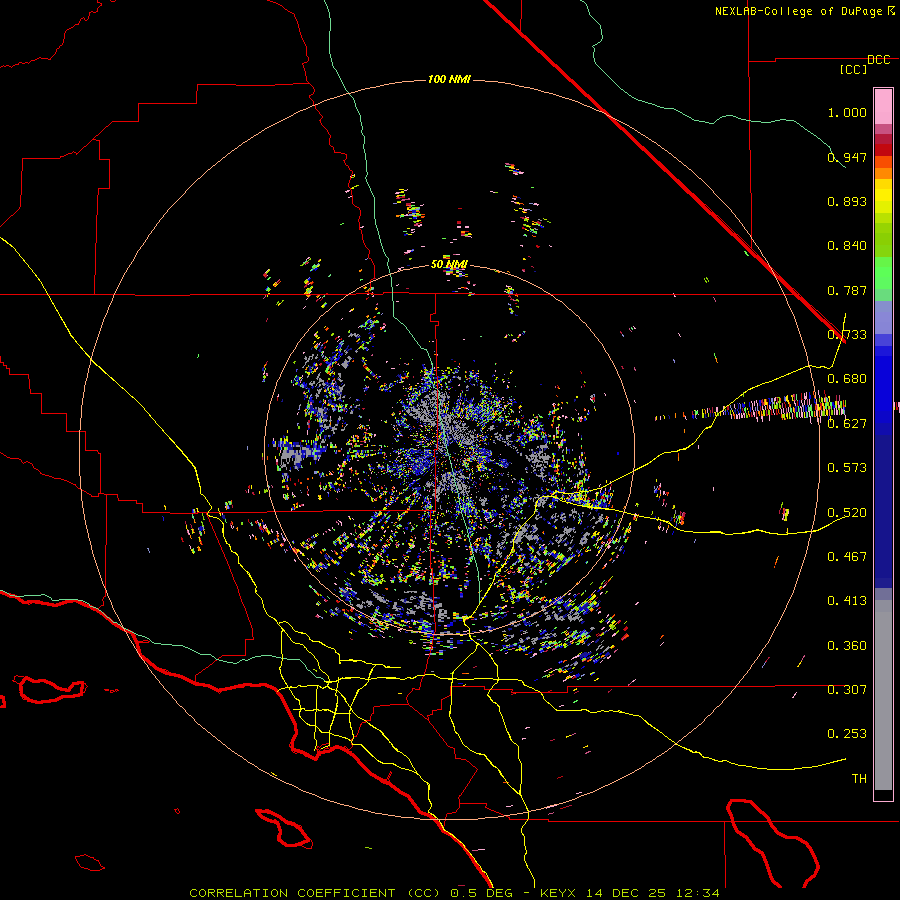Click the 0.413 legend value
Image resolution: width=900 pixels, height=900 pixels.
pos(847,600)
